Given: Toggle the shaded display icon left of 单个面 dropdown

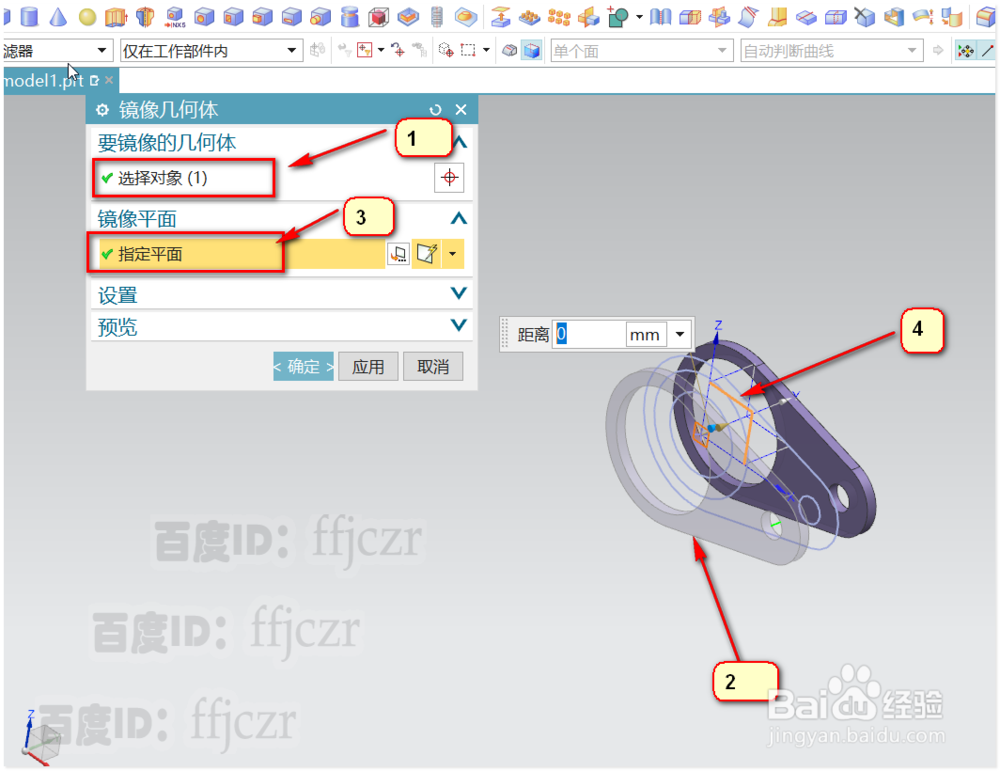Looking at the screenshot, I should [x=510, y=50].
